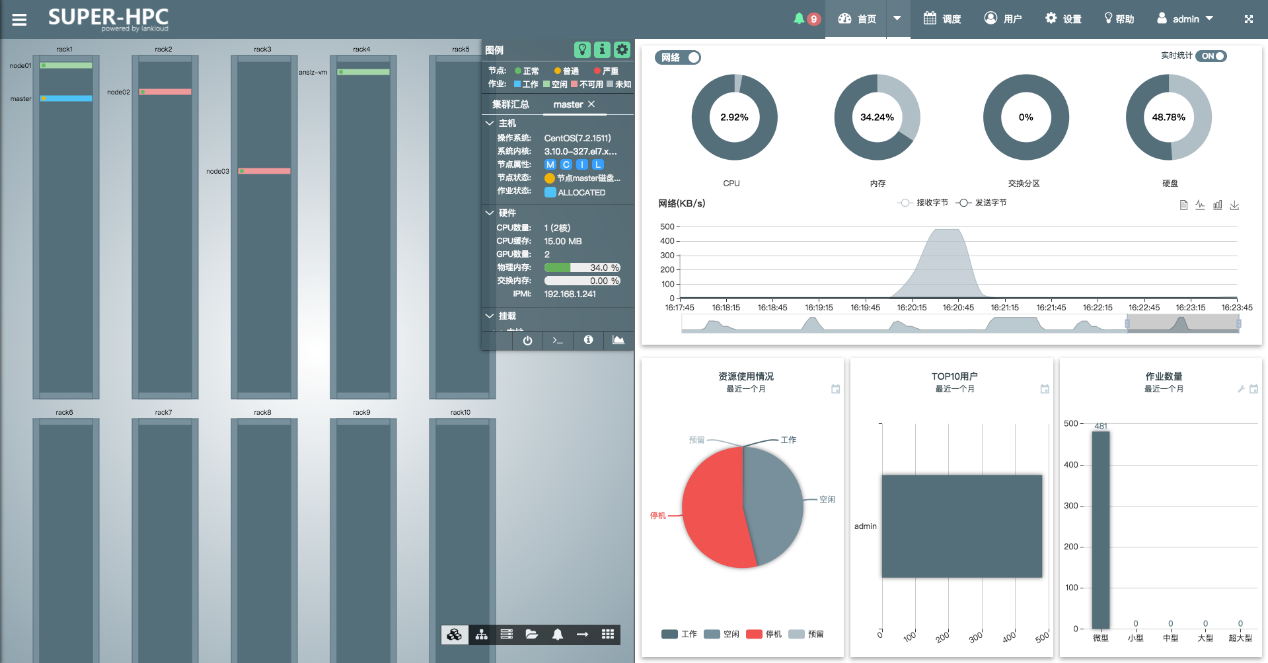Click the 设置 settings link
Viewport: 1268px width, 663px height.
pyautogui.click(x=1063, y=19)
